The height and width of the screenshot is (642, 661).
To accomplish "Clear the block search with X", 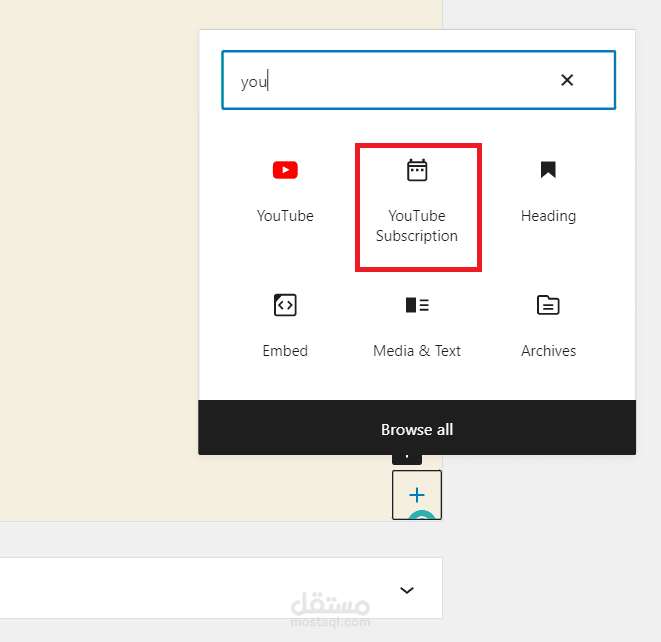I will click(567, 80).
